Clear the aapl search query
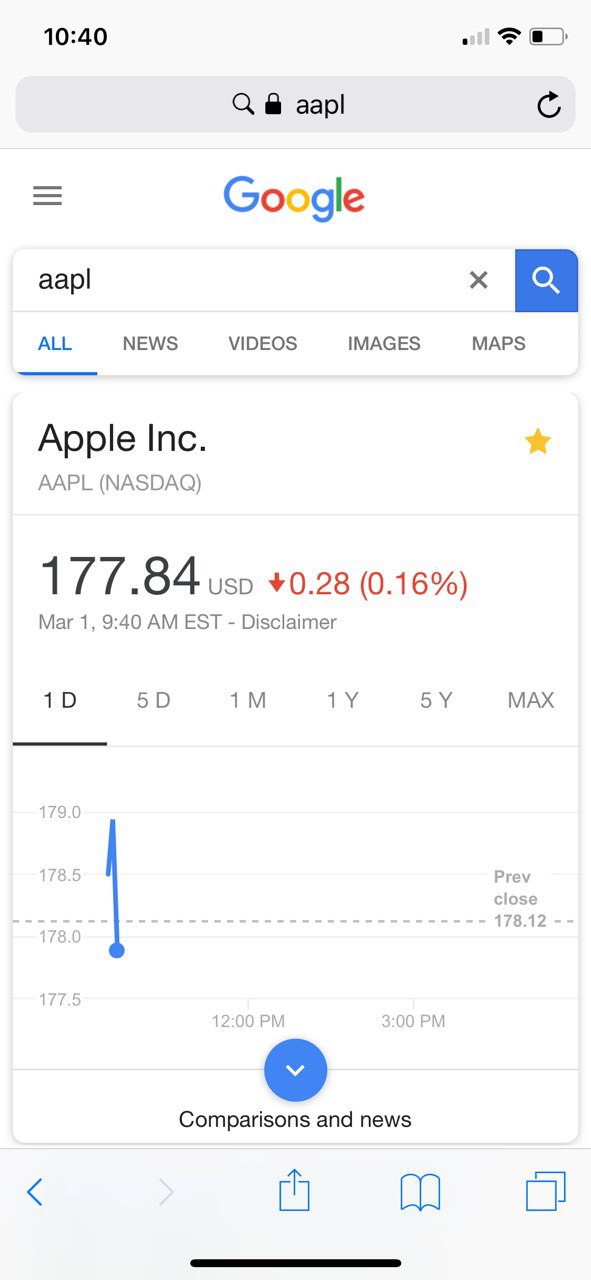The image size is (591, 1280). coord(479,281)
